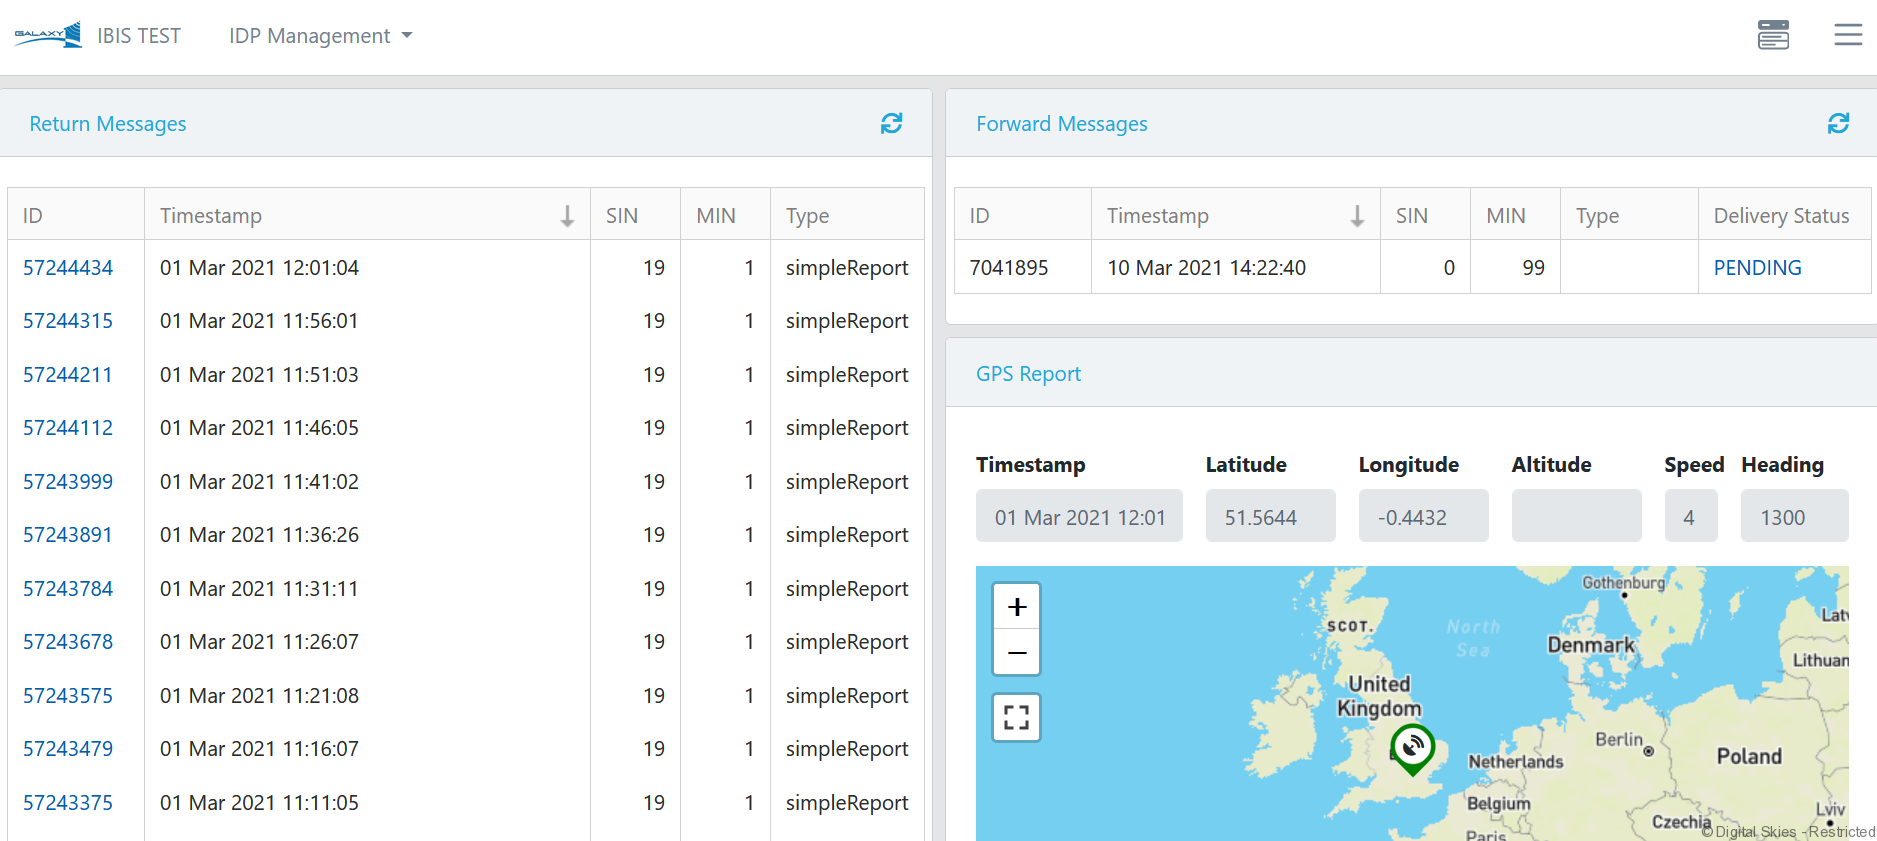
Task: Click the Heading field showing 1300
Action: click(1794, 517)
